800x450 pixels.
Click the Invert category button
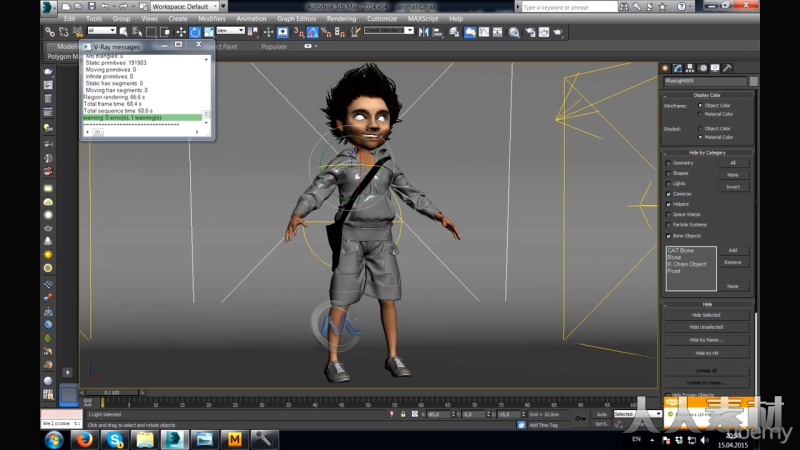pyautogui.click(x=733, y=187)
